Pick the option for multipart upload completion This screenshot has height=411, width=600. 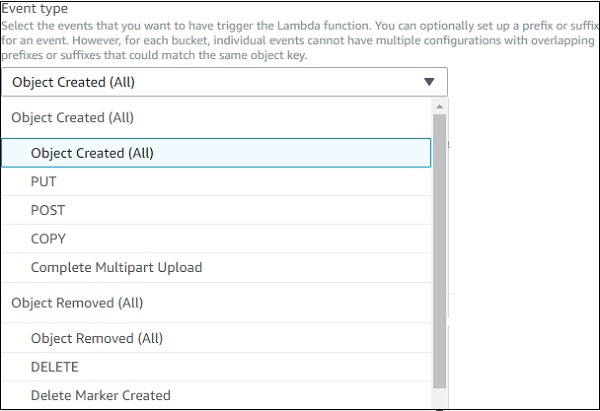[x=116, y=267]
